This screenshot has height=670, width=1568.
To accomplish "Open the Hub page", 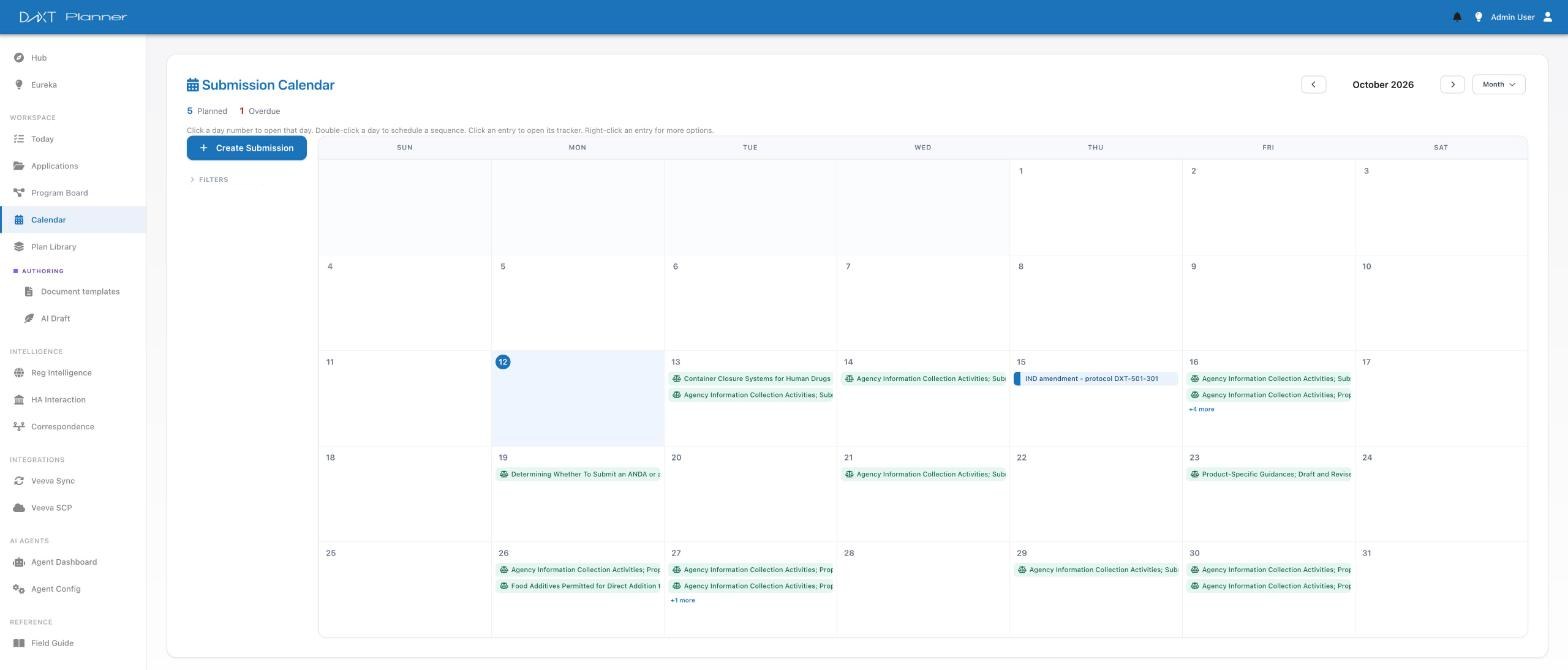I will (73, 58).
